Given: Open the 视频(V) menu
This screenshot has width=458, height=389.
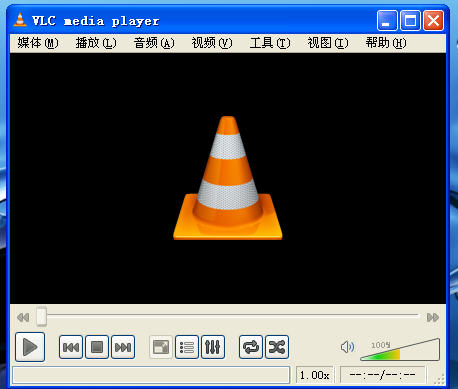Looking at the screenshot, I should (x=212, y=43).
